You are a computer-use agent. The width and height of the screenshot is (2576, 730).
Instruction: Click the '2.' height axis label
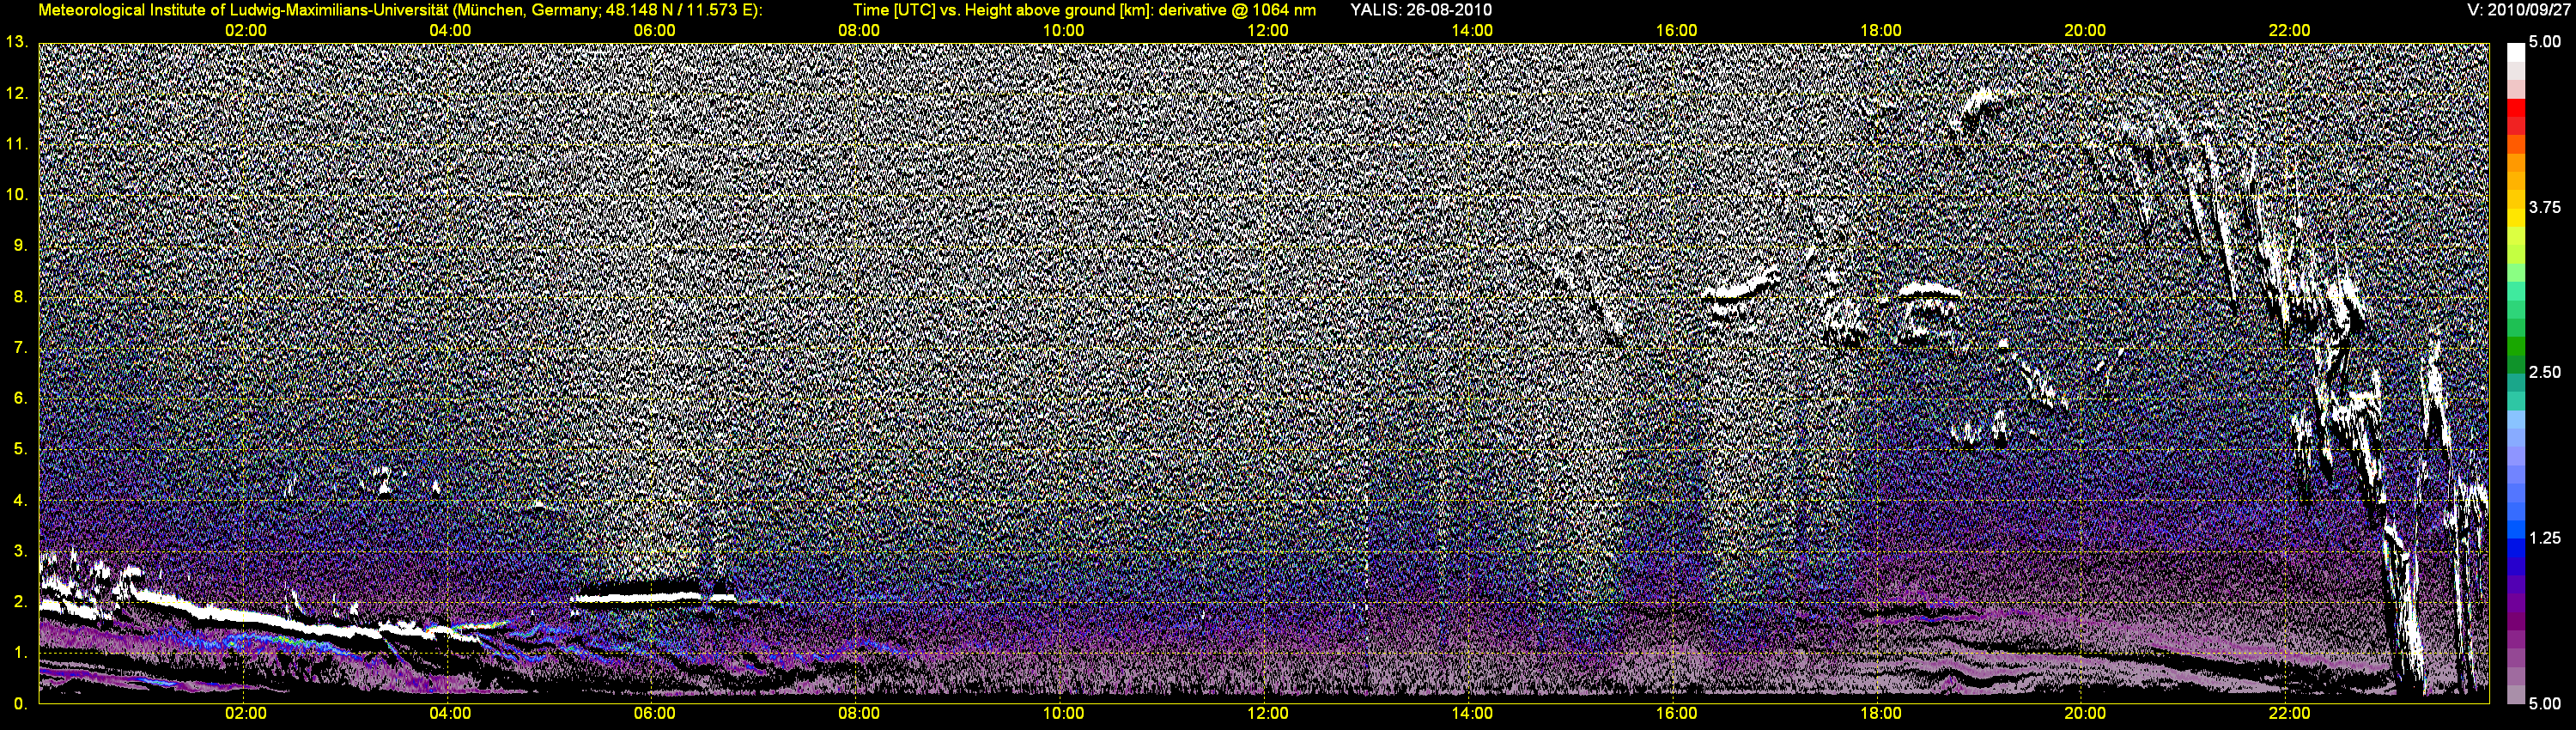coord(20,601)
